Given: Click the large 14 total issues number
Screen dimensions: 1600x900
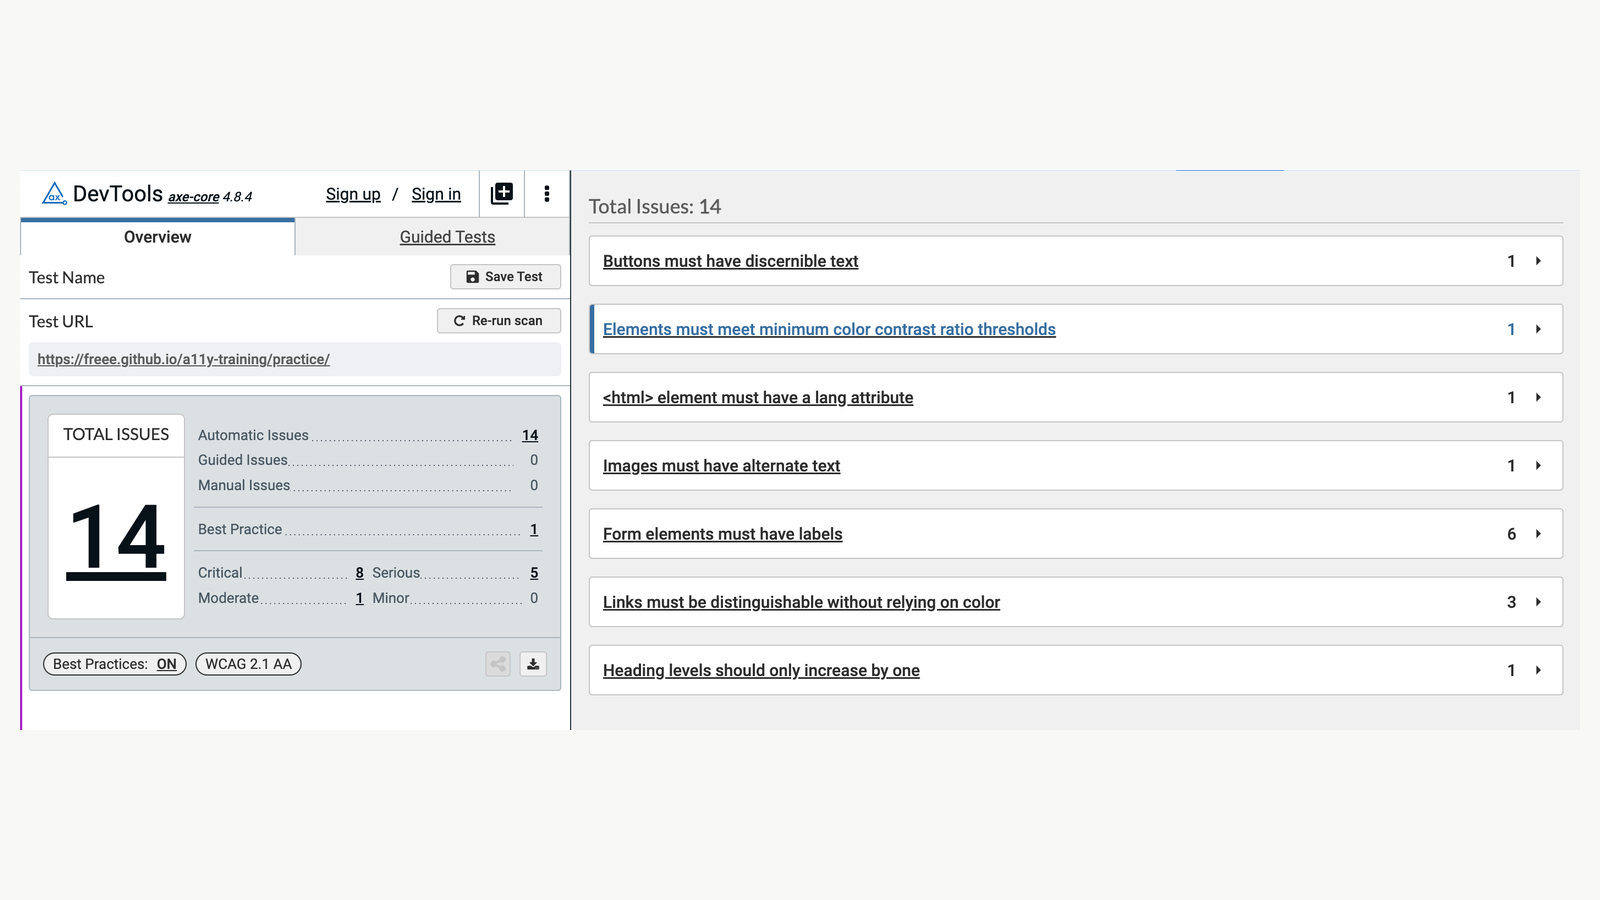Looking at the screenshot, I should click(116, 539).
